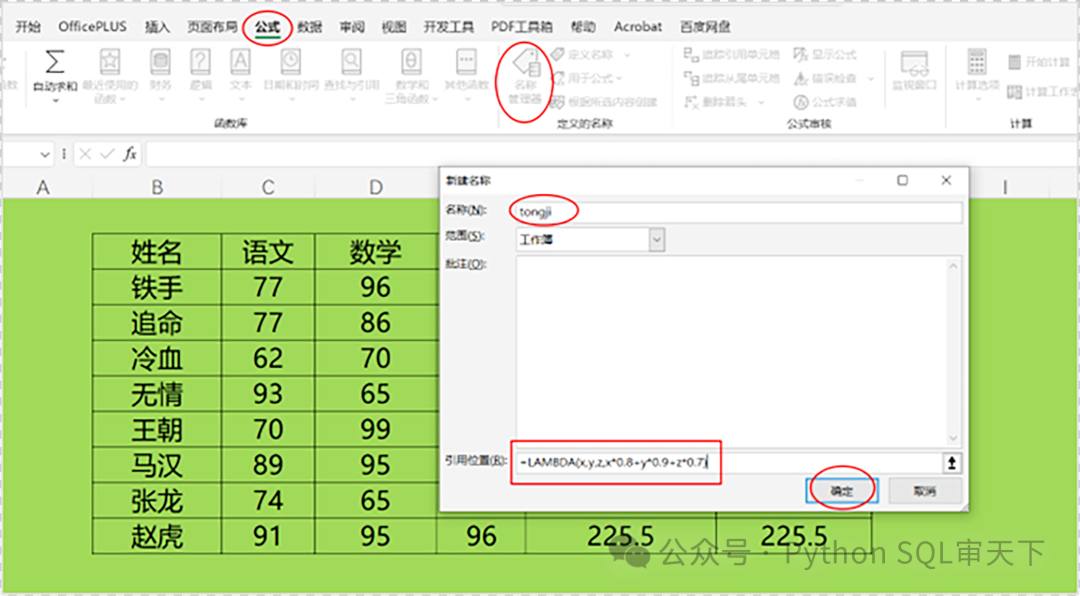The height and width of the screenshot is (596, 1080).
Task: Click the 取消 (Cancel) button
Action: (x=925, y=491)
